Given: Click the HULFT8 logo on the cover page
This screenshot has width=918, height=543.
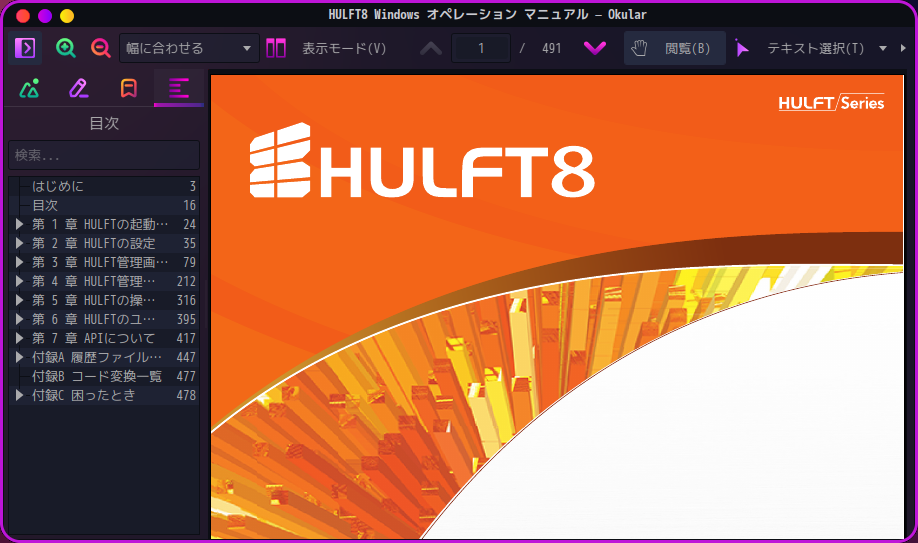Looking at the screenshot, I should click(x=422, y=161).
